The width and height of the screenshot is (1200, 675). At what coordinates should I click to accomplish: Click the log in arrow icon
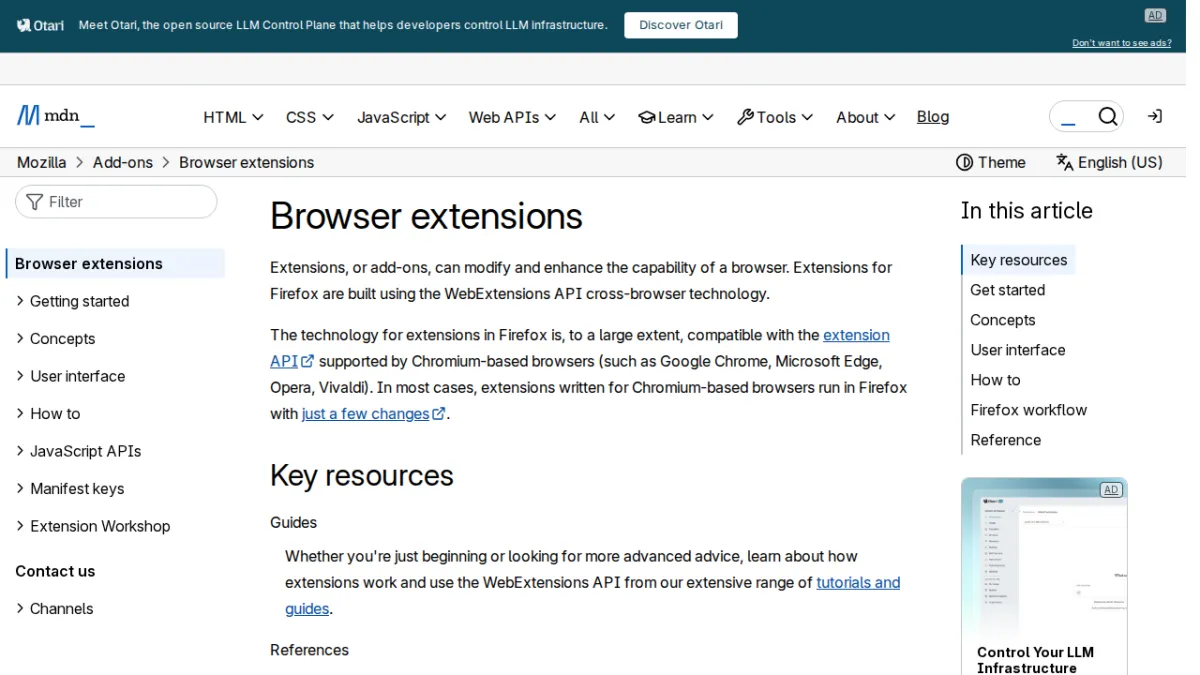point(1154,117)
